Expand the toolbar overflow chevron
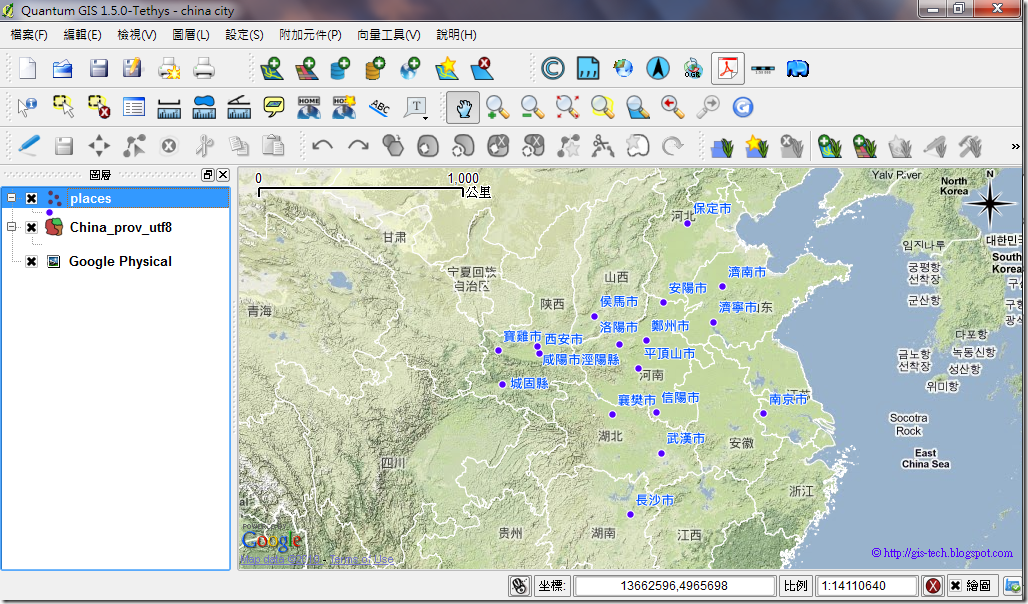The width and height of the screenshot is (1028, 604). [1016, 146]
